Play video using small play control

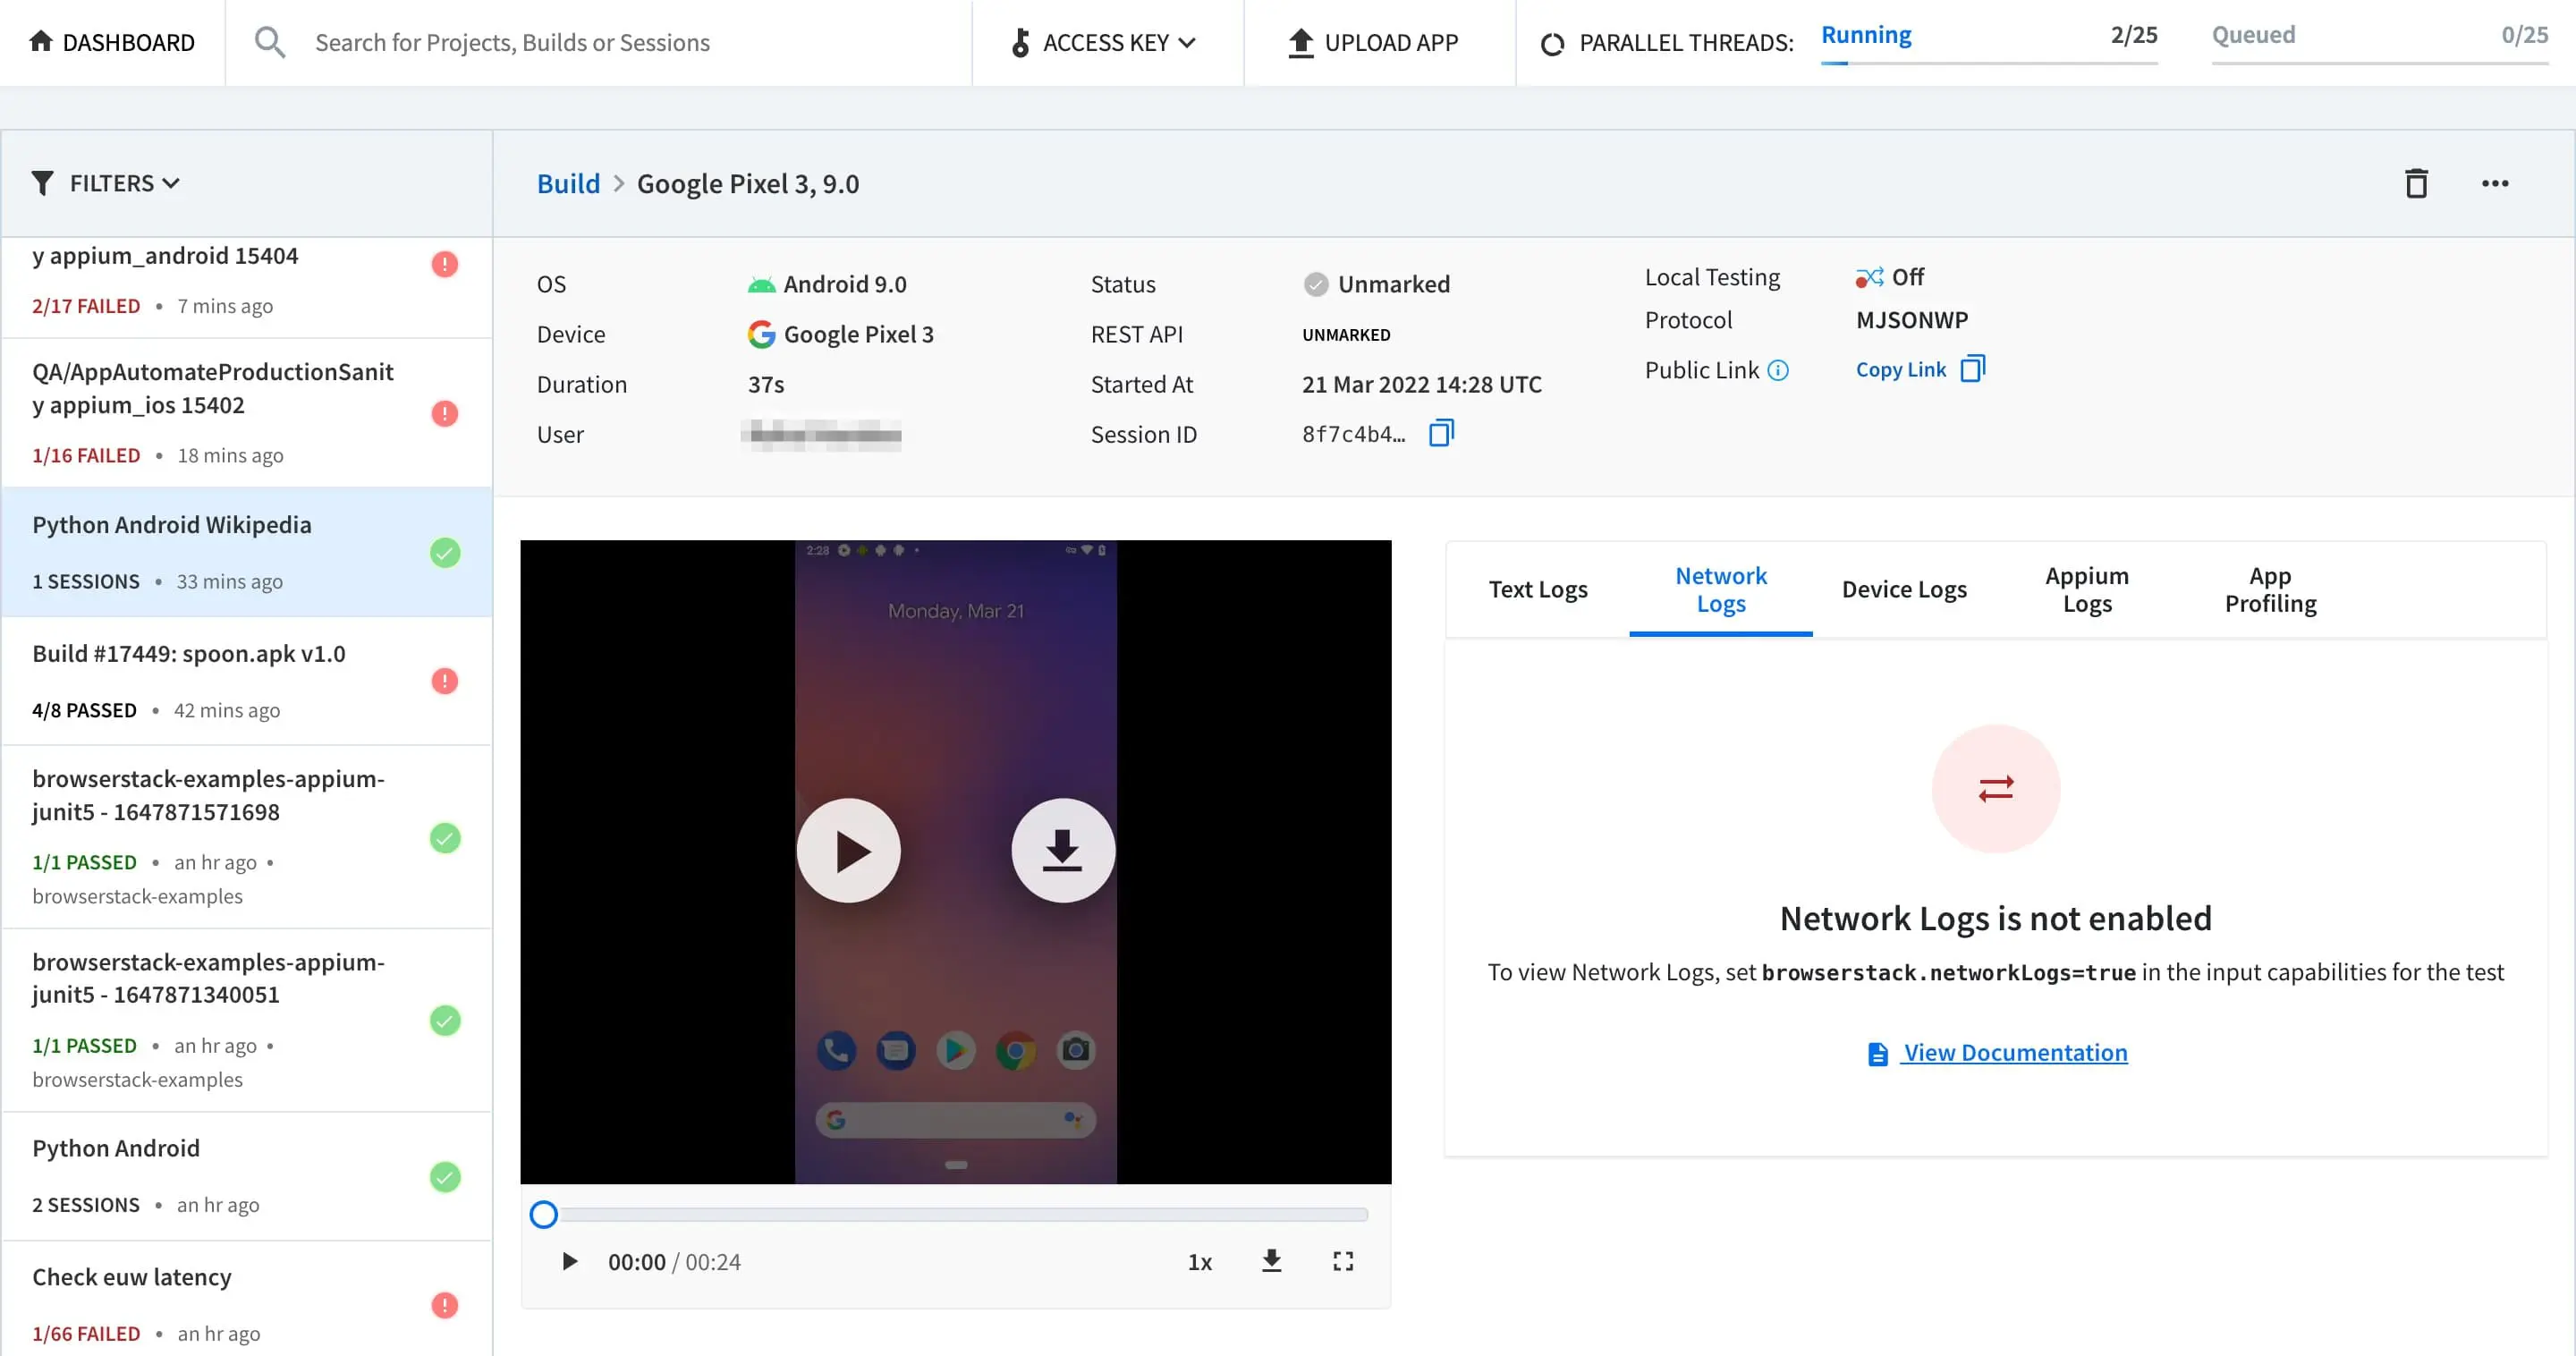[569, 1261]
